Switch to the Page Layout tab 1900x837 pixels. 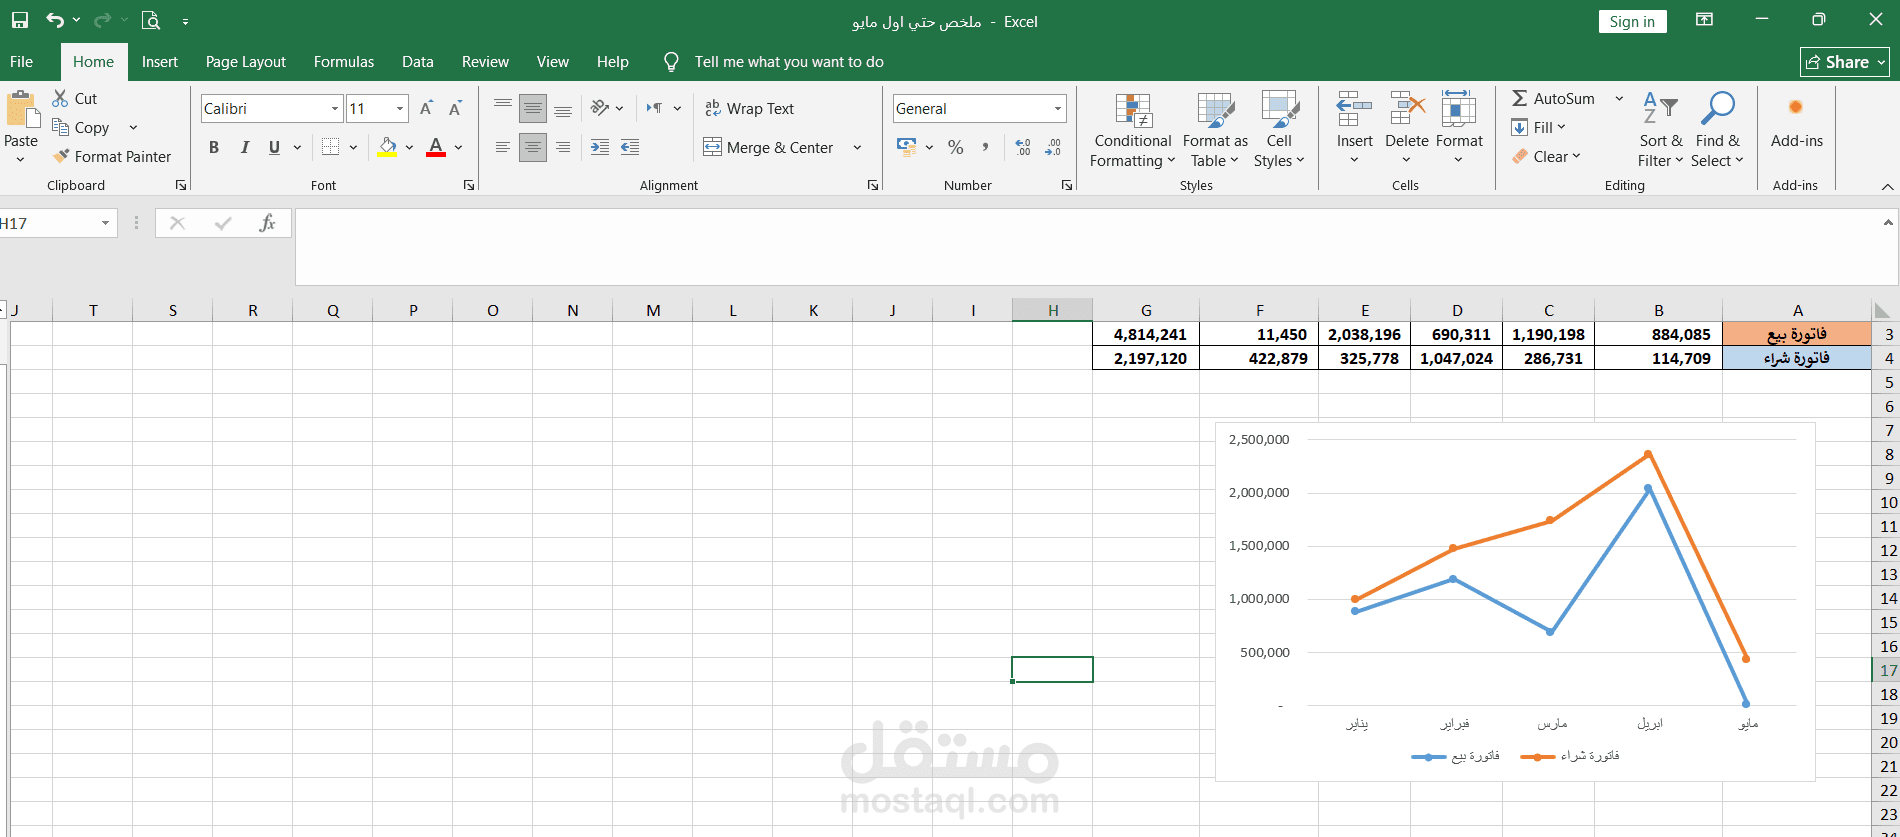pos(246,62)
